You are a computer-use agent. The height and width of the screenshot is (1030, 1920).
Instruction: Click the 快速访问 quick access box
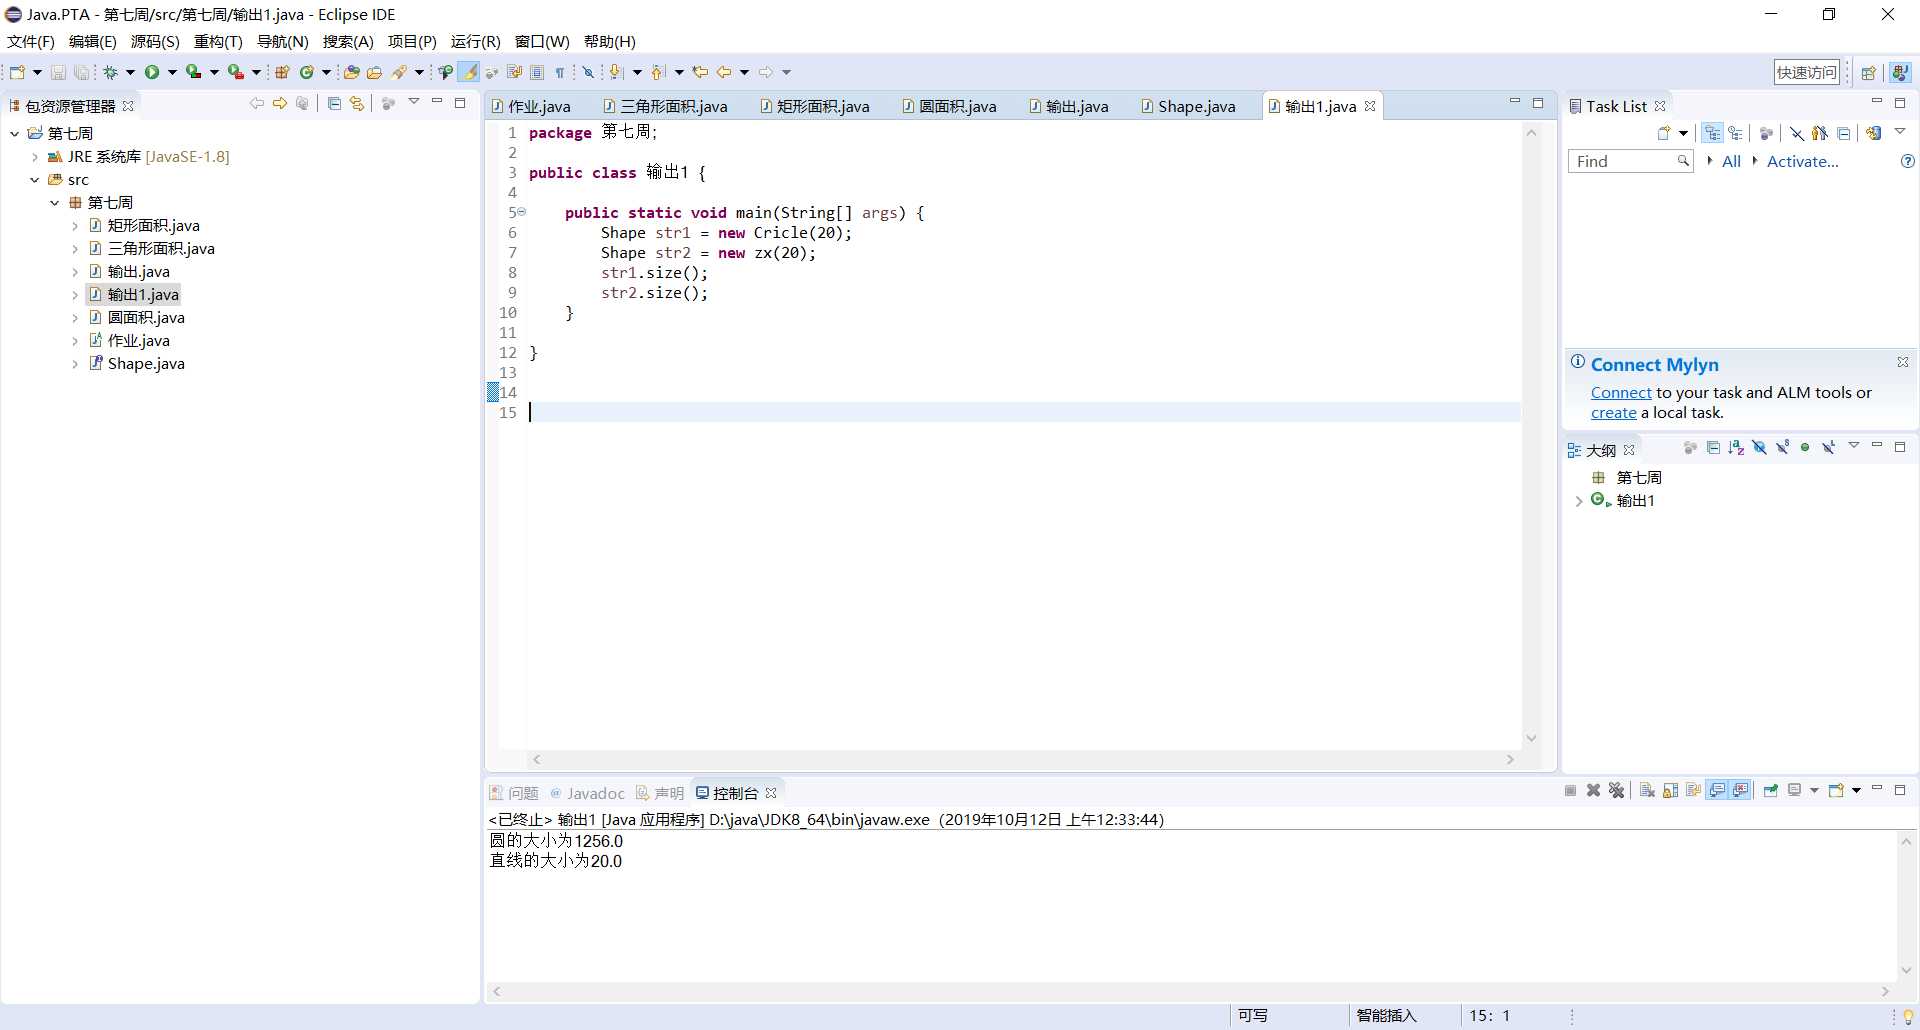click(x=1806, y=72)
